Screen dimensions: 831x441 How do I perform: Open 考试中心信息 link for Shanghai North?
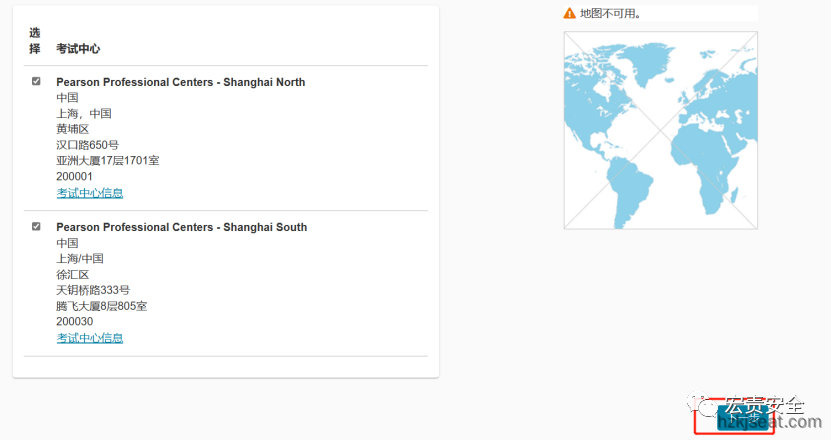coord(89,193)
